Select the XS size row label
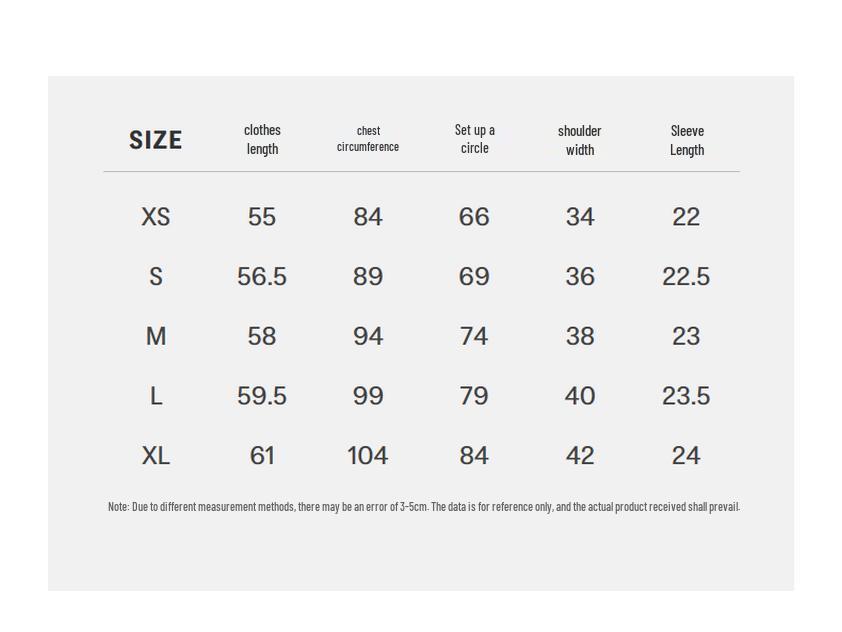Screen dimensions: 842x632 (x=155, y=217)
